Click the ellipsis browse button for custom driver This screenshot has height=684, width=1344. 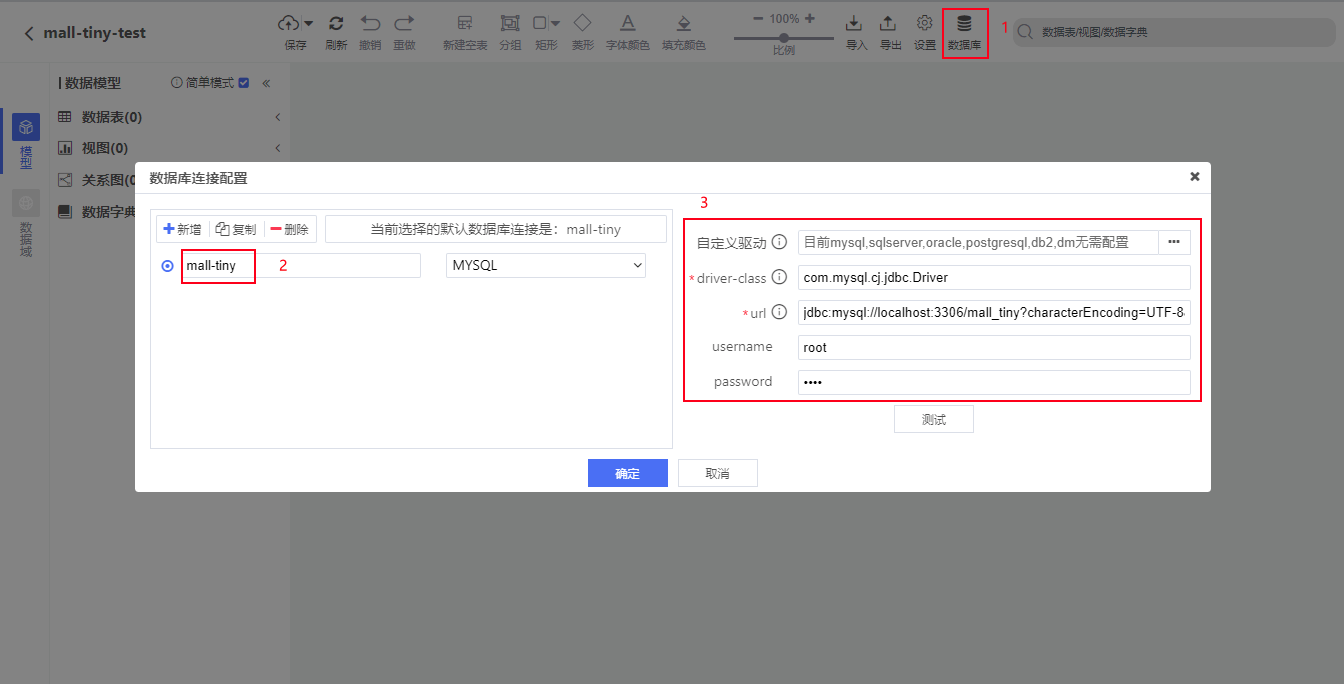pos(1174,242)
